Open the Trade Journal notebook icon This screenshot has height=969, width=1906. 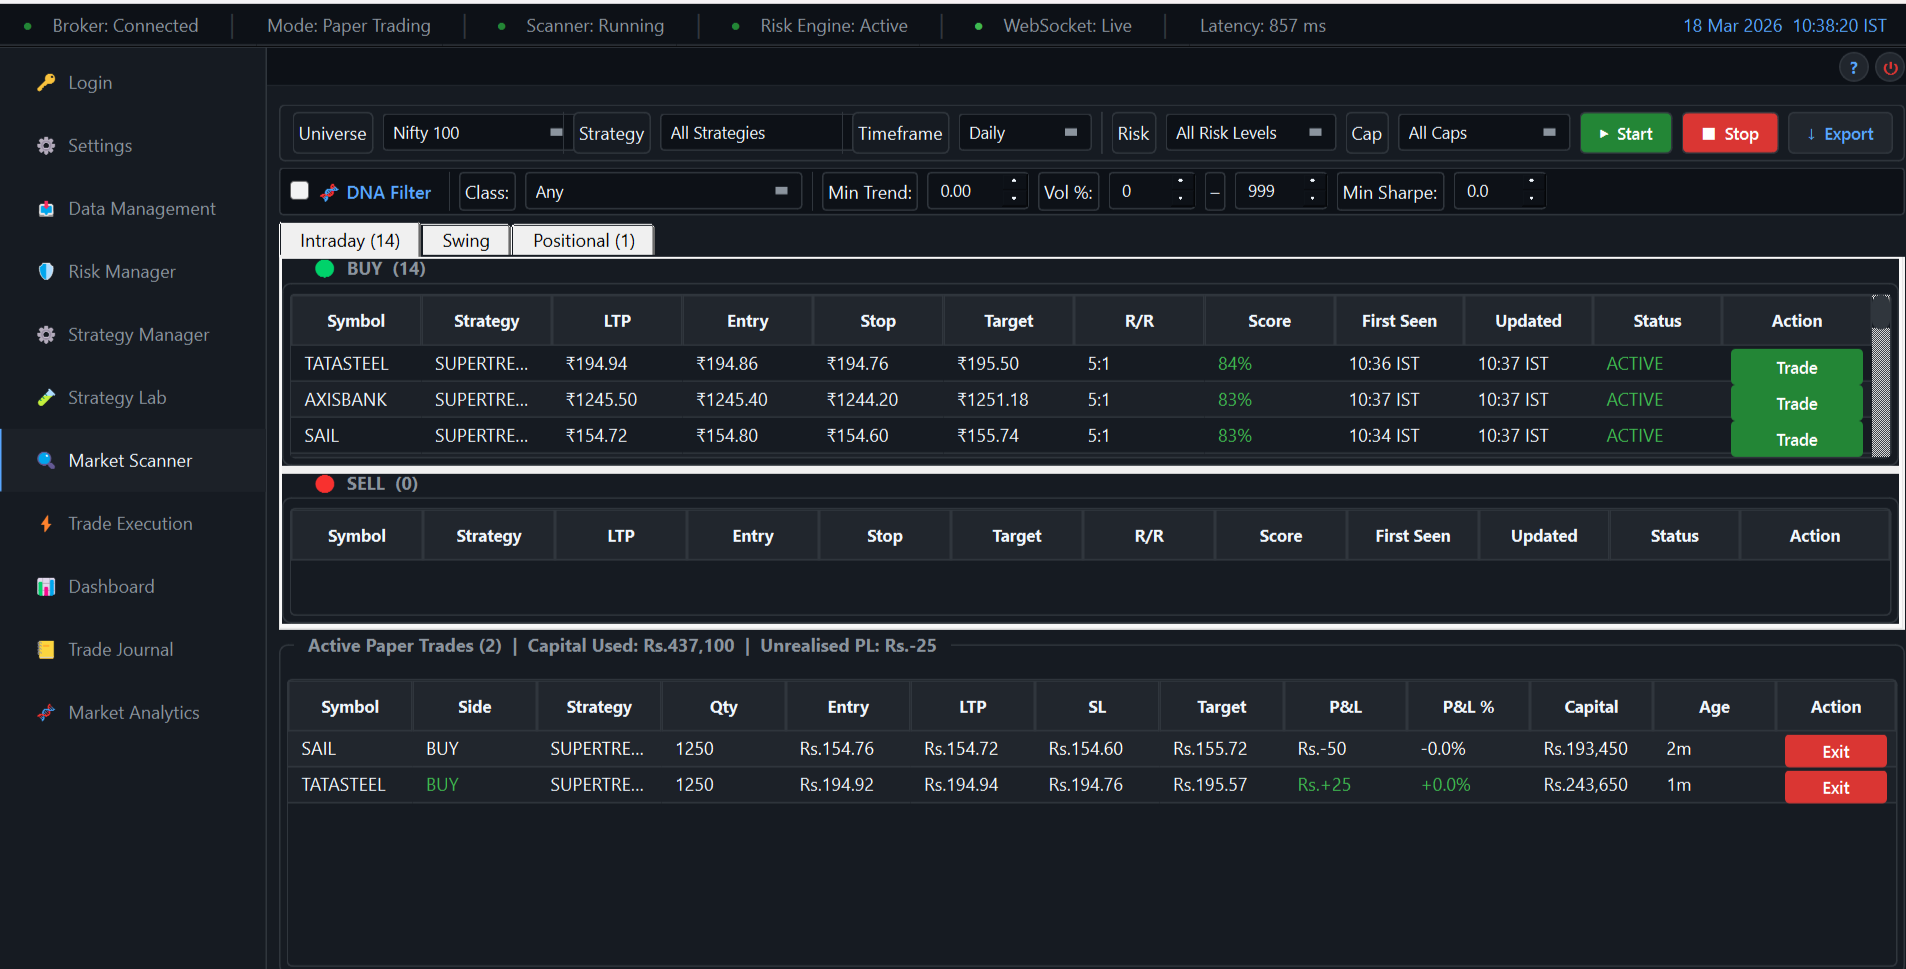point(46,649)
